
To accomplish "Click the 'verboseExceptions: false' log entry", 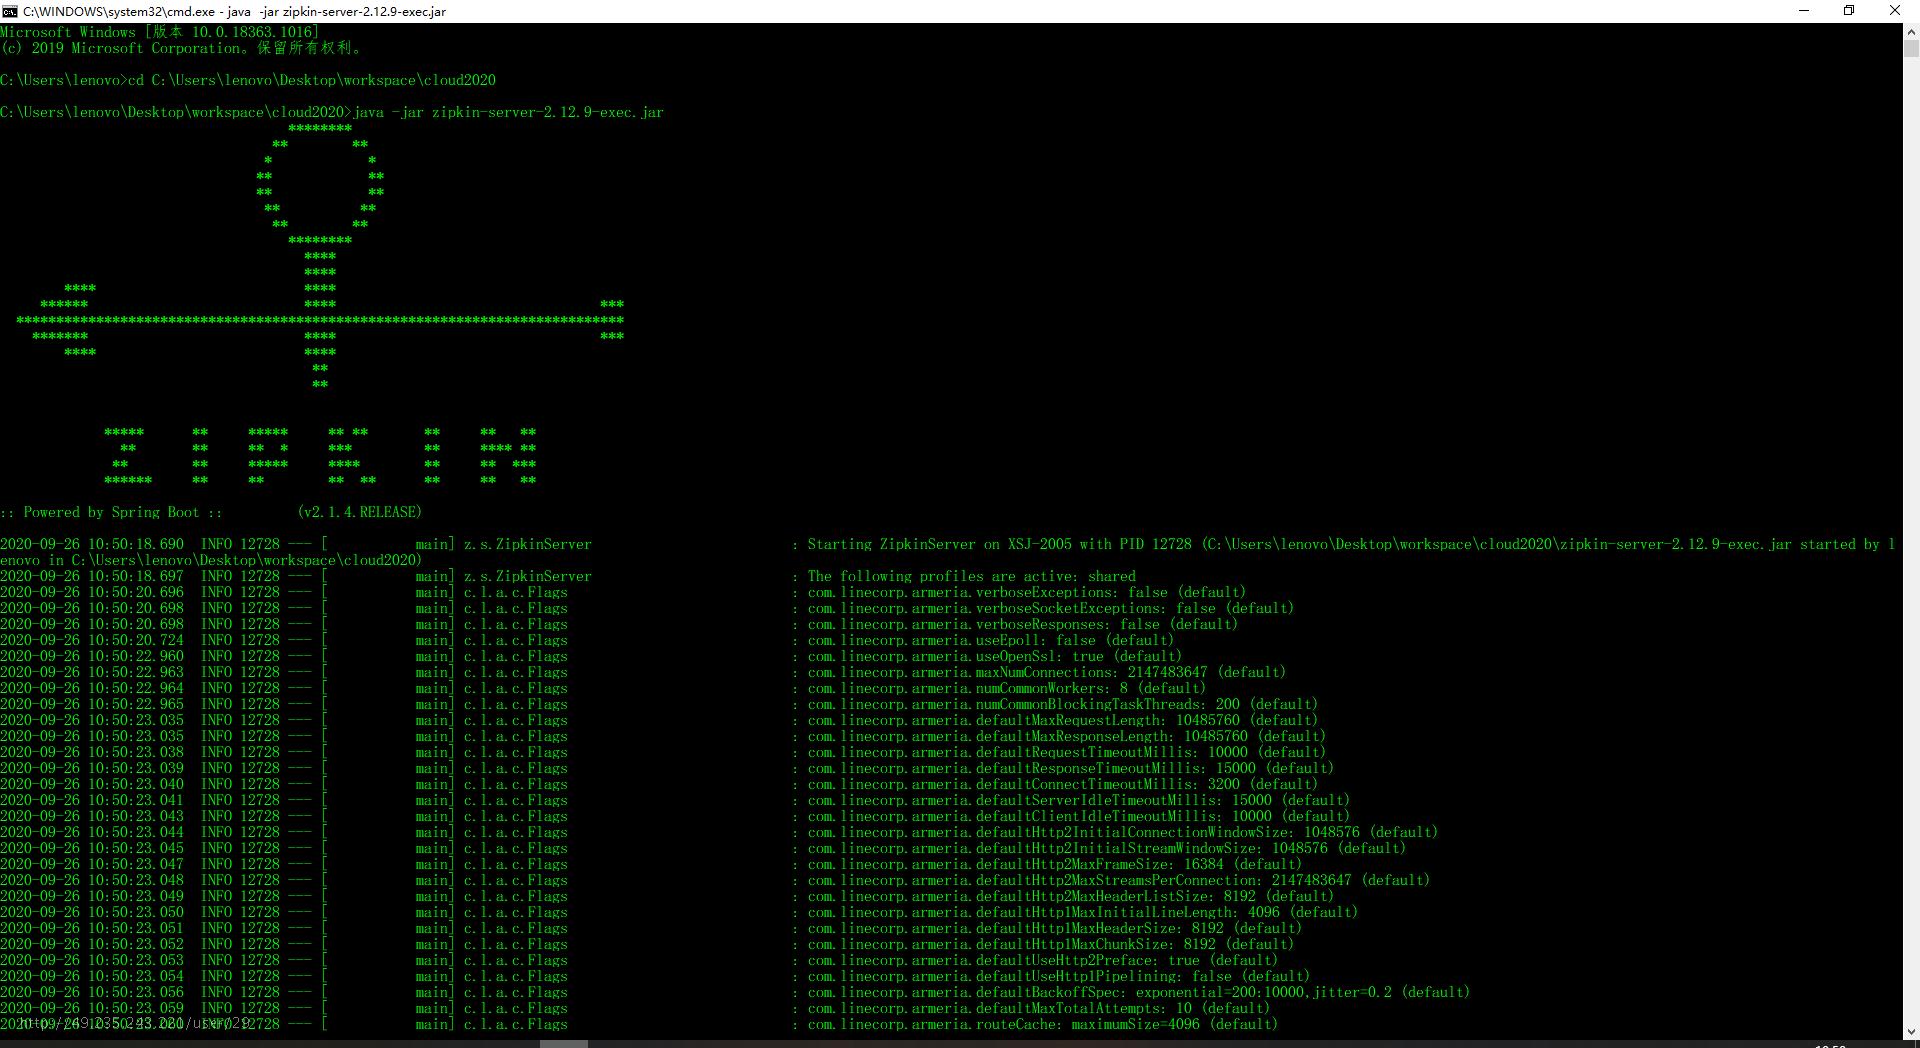I will 1027,592.
